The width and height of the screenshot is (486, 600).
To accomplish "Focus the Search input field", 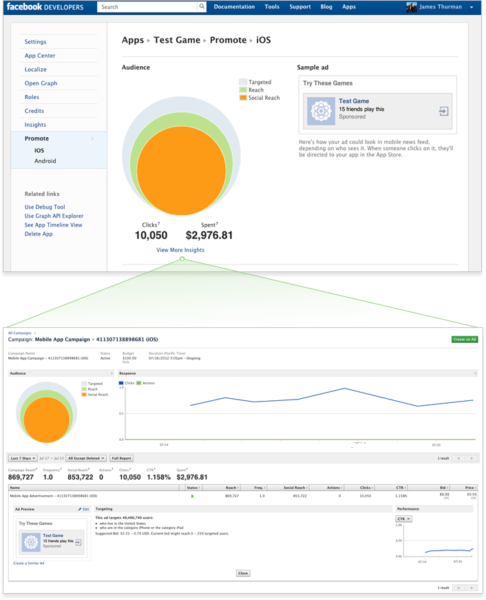I will pos(148,7).
